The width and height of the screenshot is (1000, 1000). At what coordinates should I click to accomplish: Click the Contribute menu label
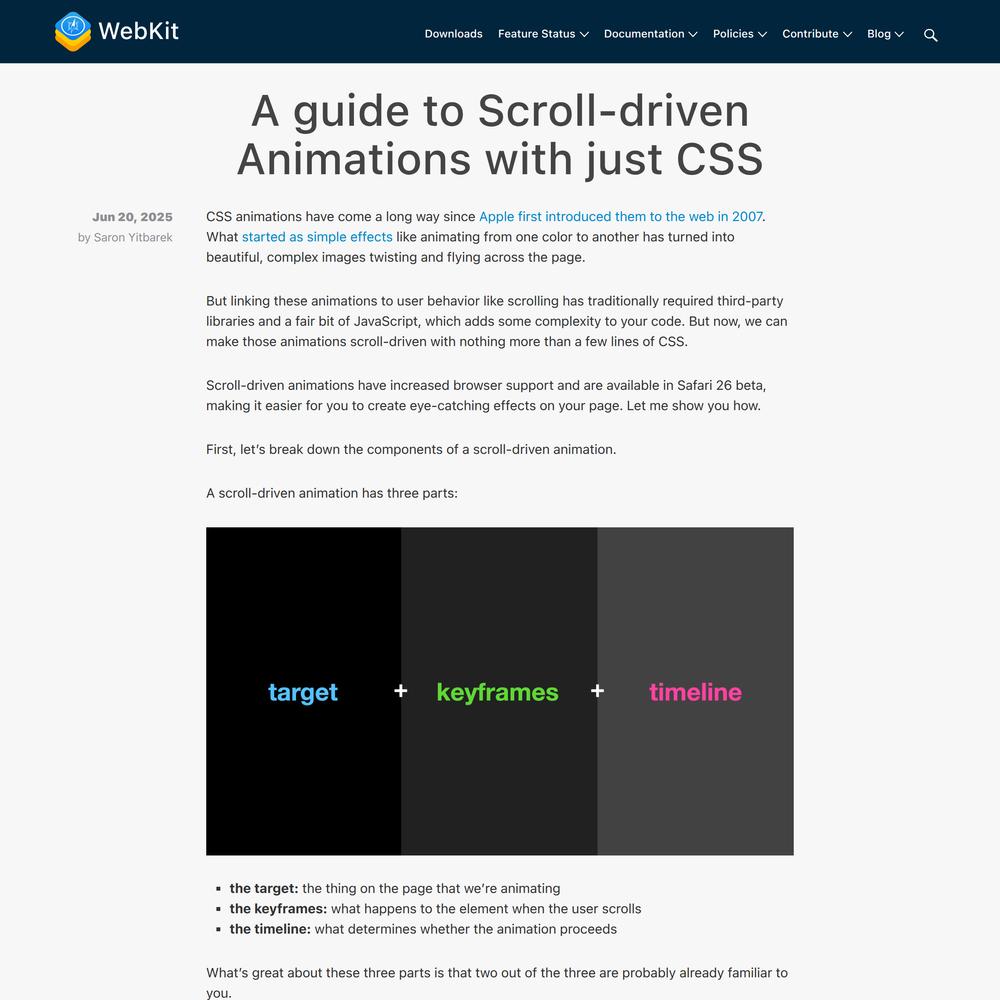point(810,34)
